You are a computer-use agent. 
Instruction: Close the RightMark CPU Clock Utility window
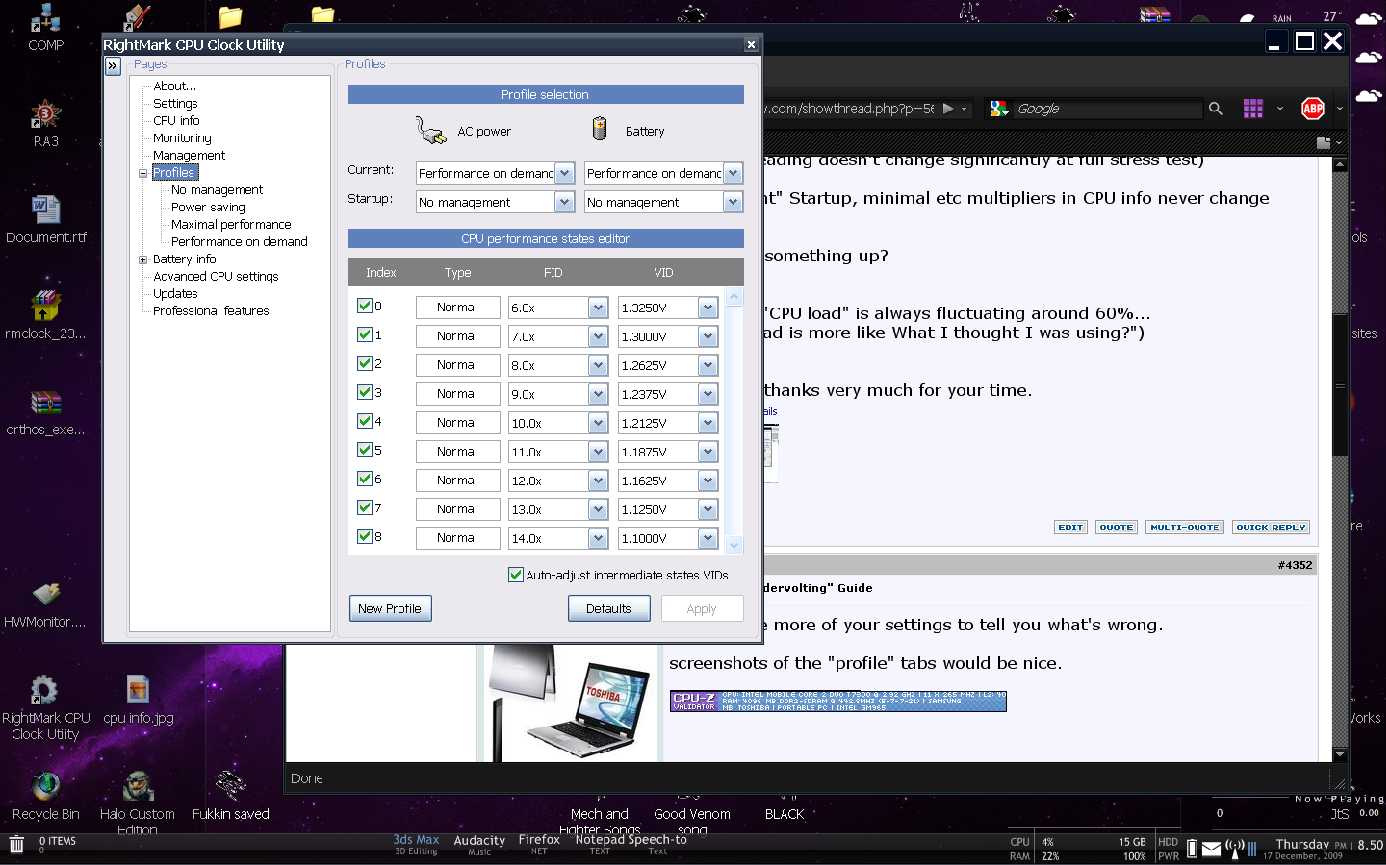[x=751, y=45]
